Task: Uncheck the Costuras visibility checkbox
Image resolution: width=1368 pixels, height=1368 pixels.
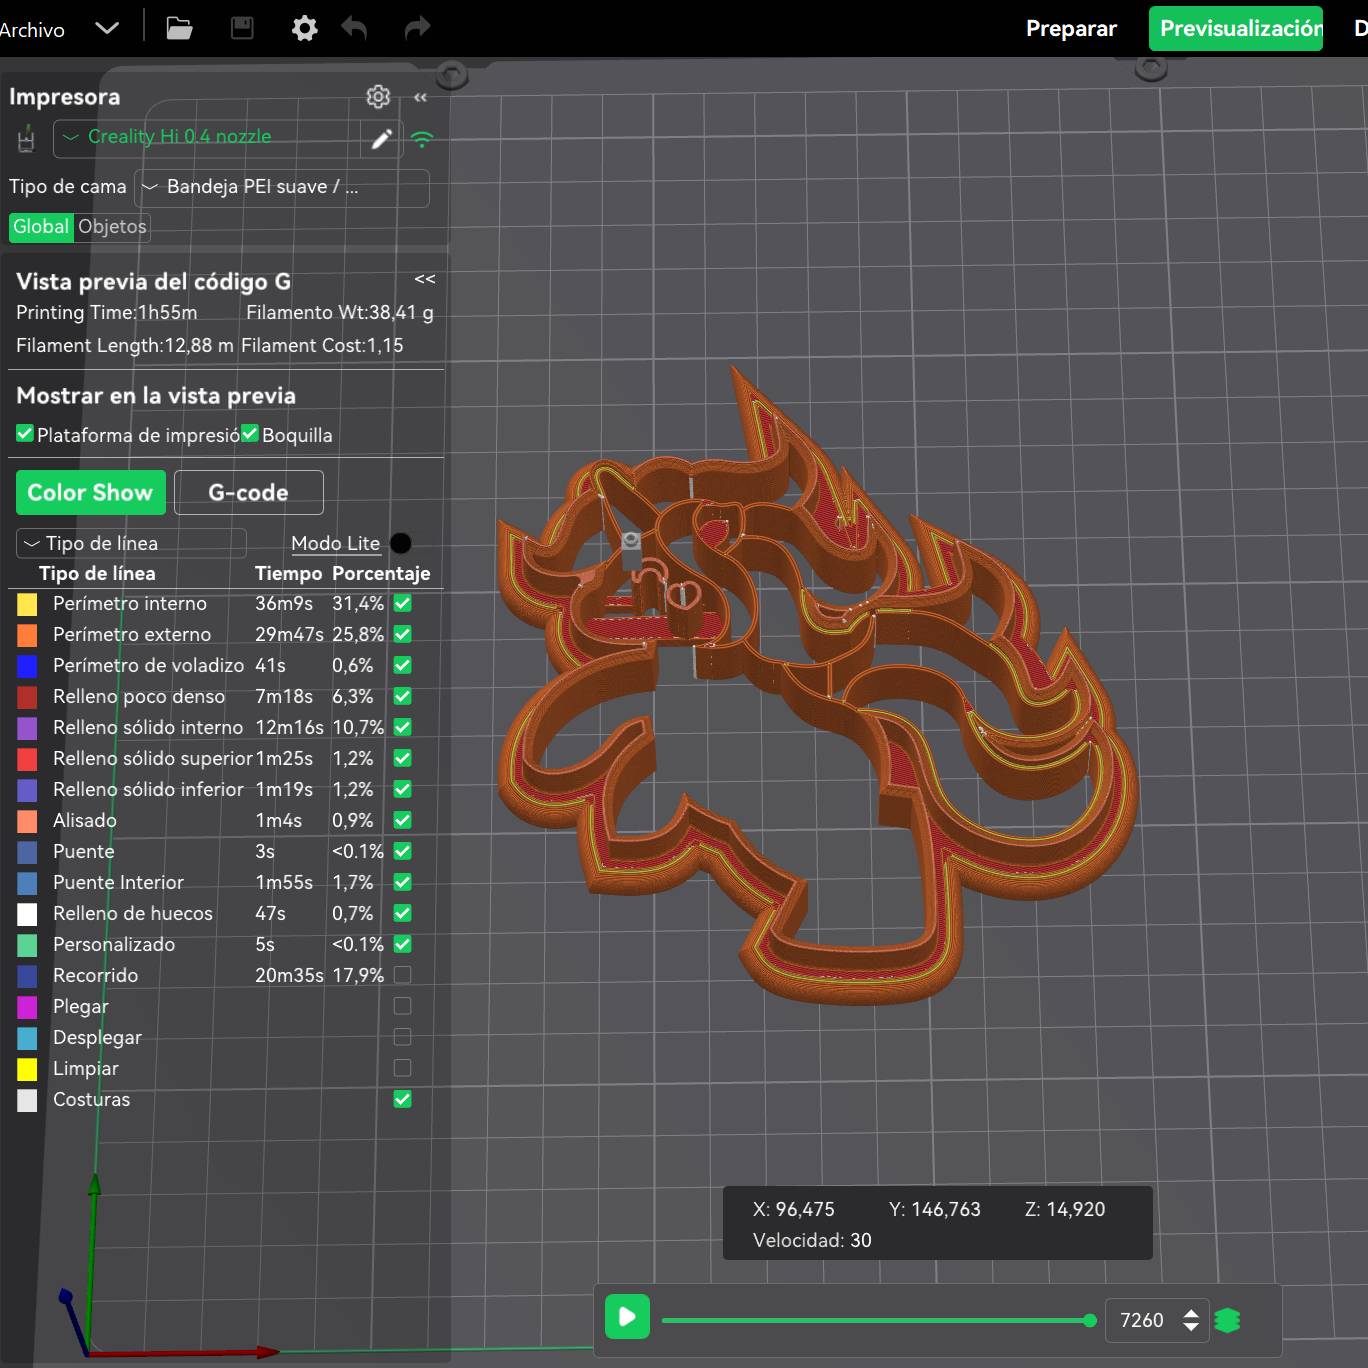Action: [x=402, y=1099]
